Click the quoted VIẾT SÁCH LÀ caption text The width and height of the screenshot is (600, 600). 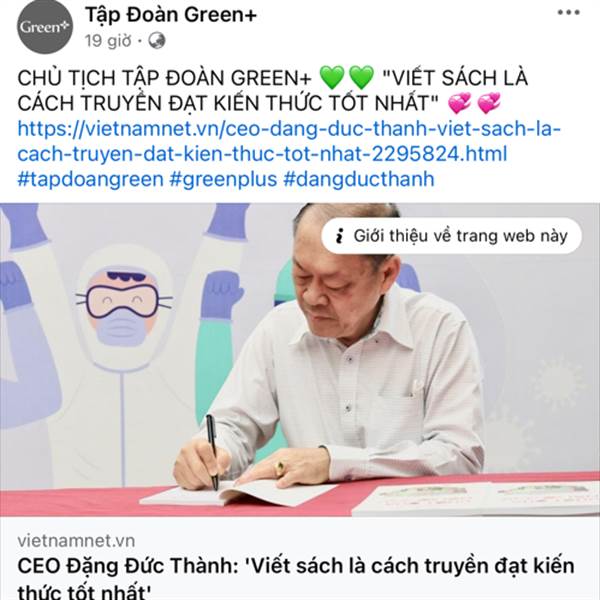tap(455, 78)
